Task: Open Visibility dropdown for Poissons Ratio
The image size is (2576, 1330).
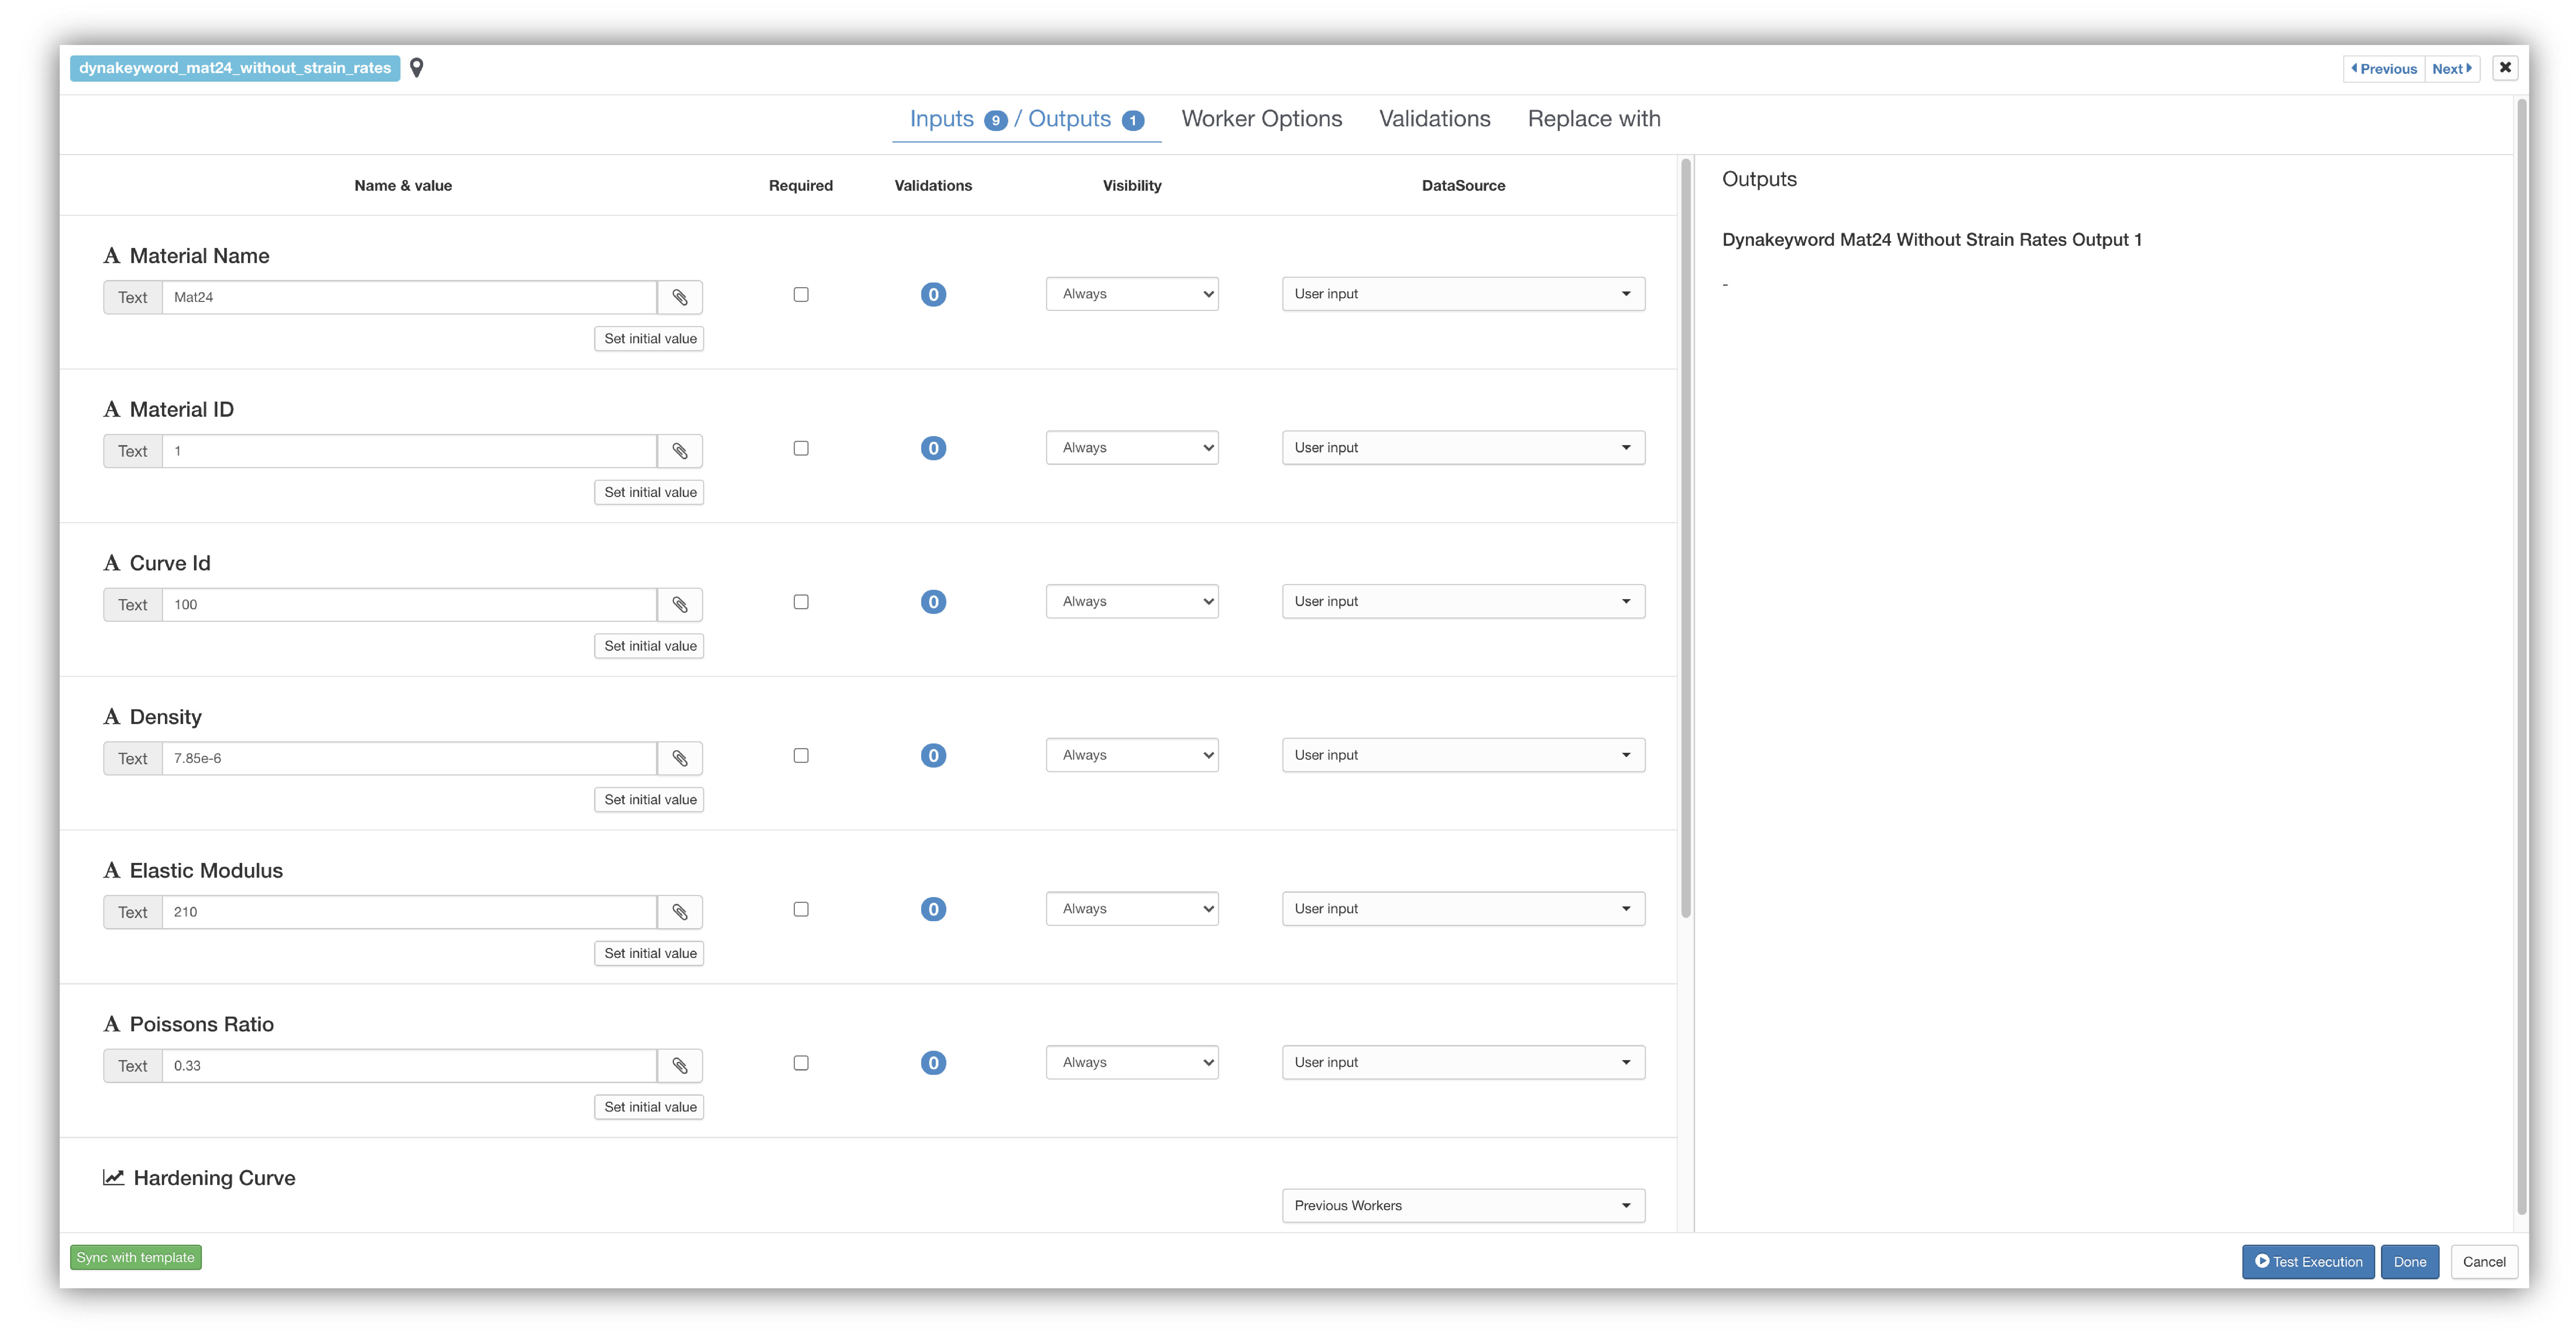Action: (x=1132, y=1062)
